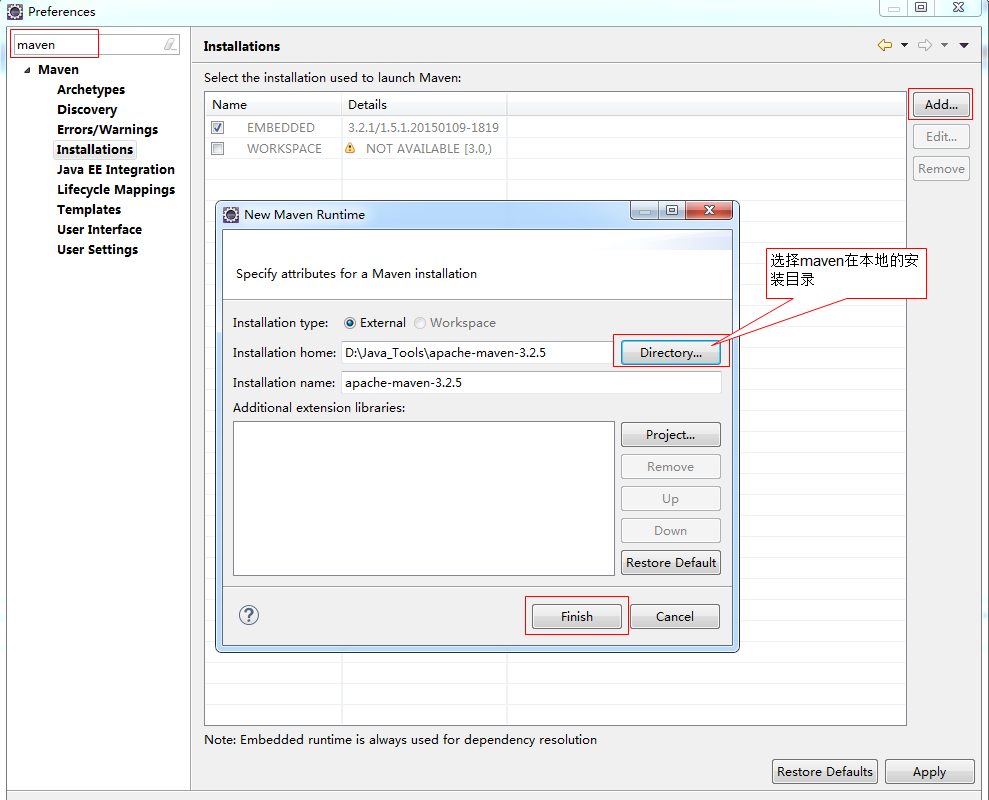Open the Lifecycle Mappings page
This screenshot has height=800, width=989.
pyautogui.click(x=116, y=190)
